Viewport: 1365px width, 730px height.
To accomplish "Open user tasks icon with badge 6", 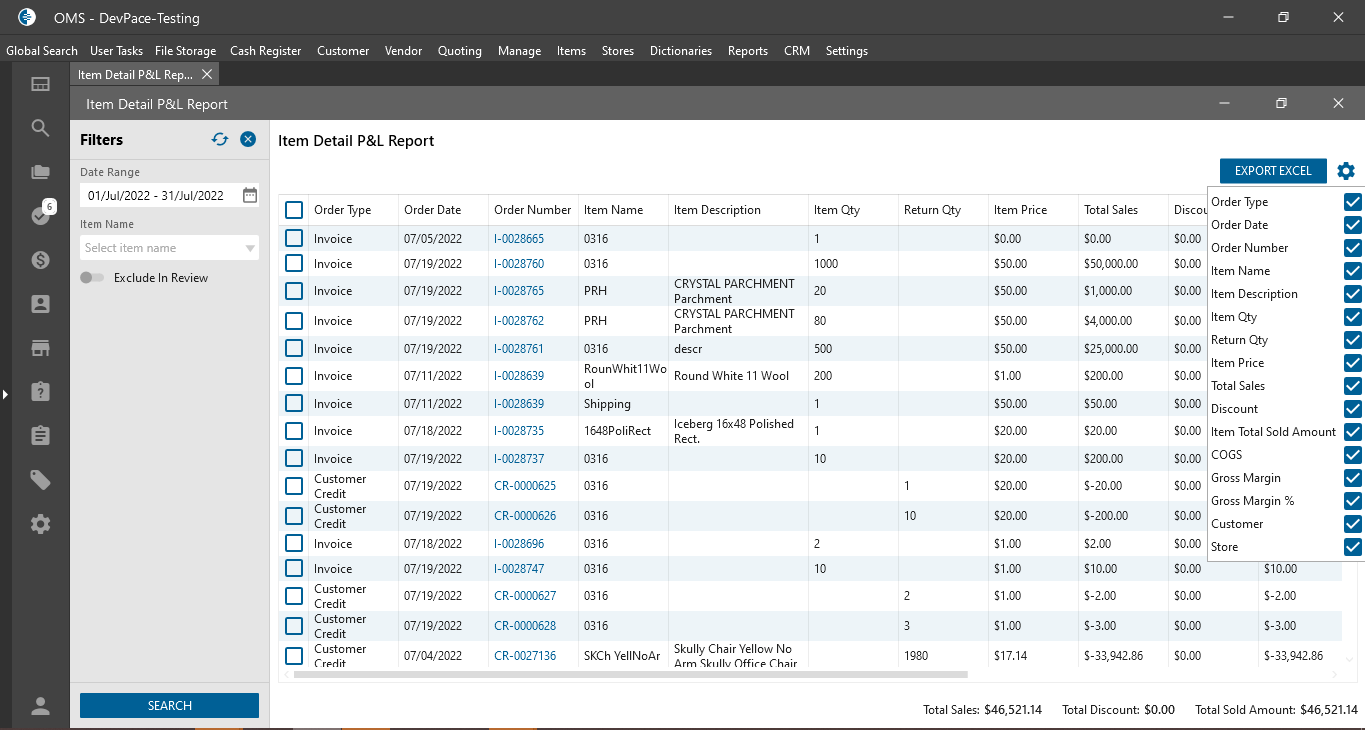I will pyautogui.click(x=40, y=215).
